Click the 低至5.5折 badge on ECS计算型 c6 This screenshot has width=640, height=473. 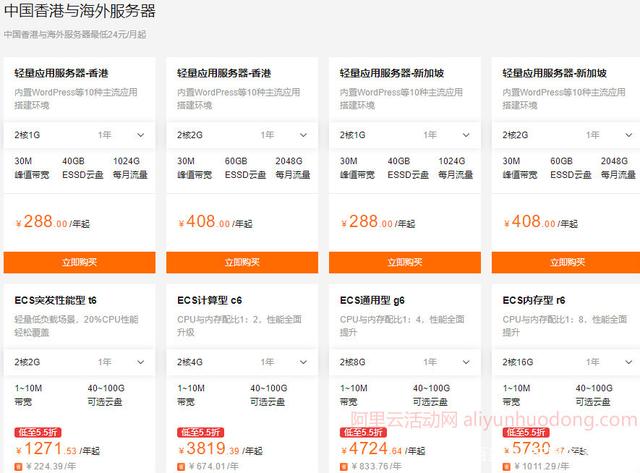tap(200, 432)
